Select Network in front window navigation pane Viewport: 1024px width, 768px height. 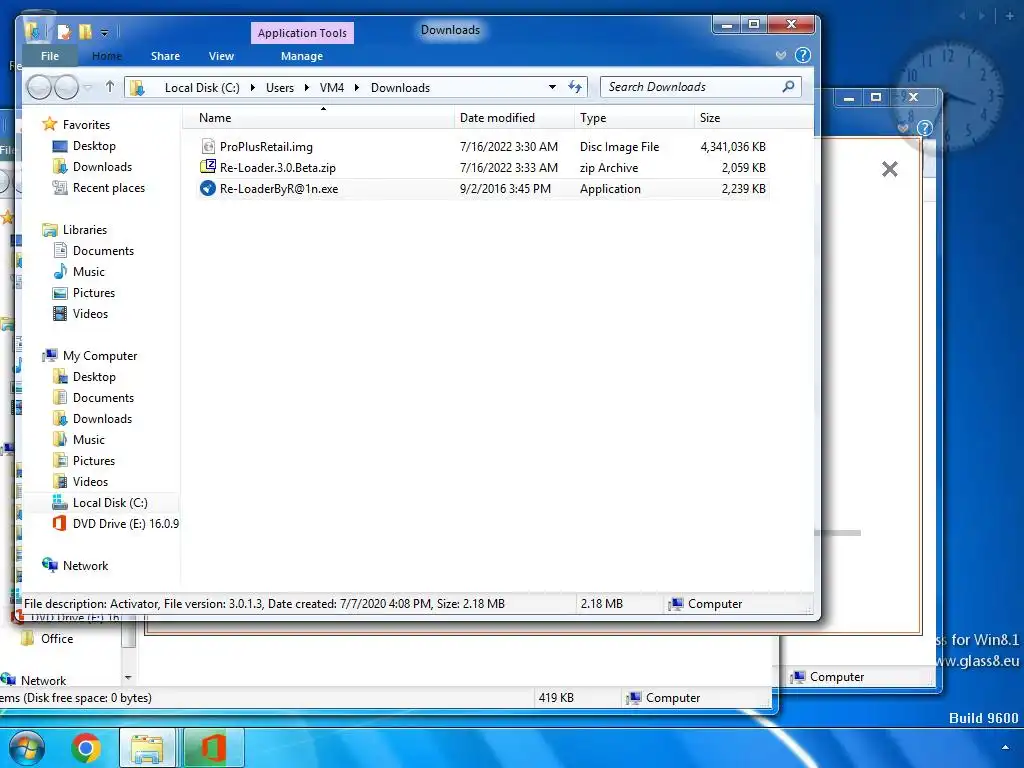tap(85, 566)
